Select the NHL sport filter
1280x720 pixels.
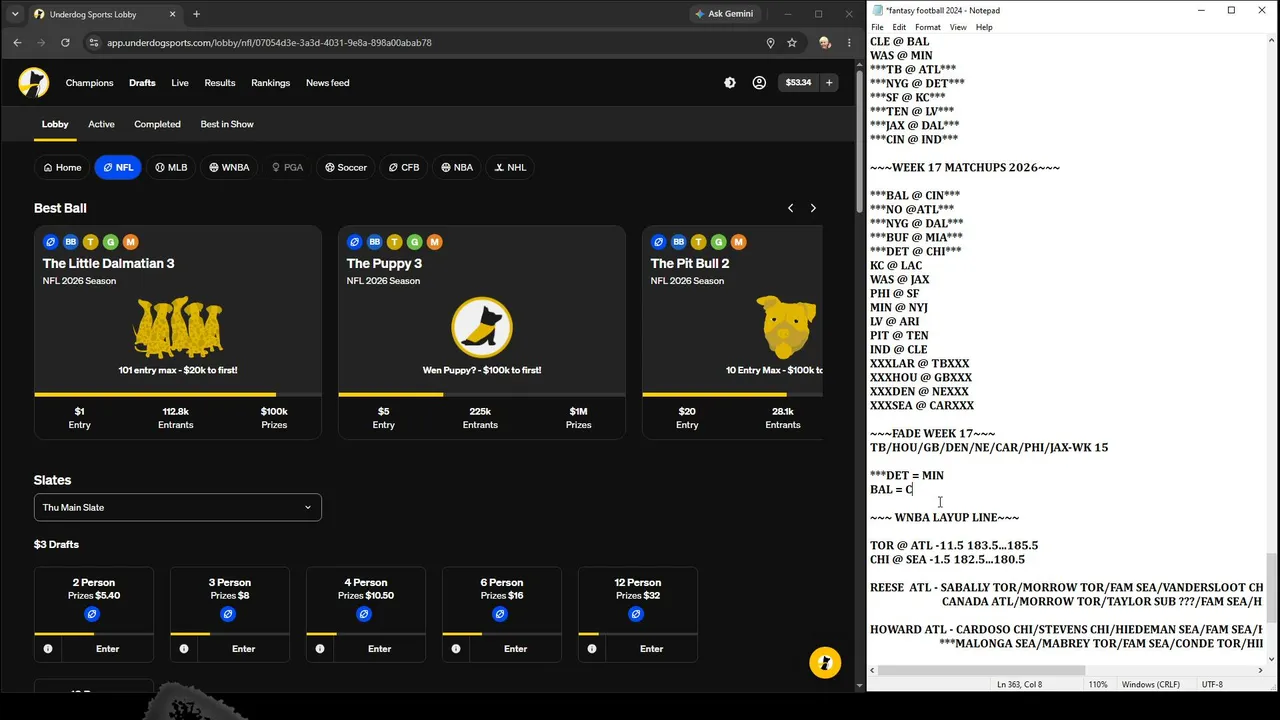pos(510,167)
